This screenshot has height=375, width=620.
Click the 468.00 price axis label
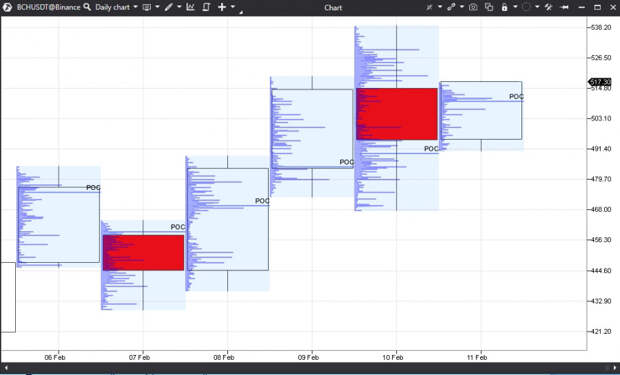(x=601, y=210)
